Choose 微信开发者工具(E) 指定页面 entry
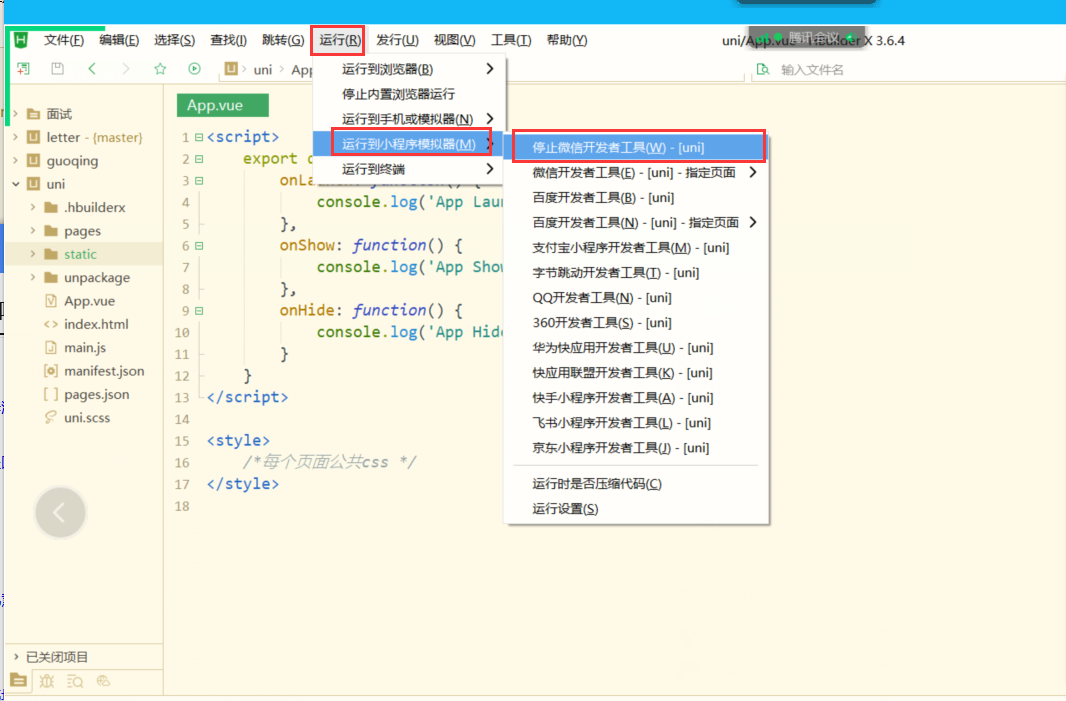The image size is (1066, 701). [637, 173]
